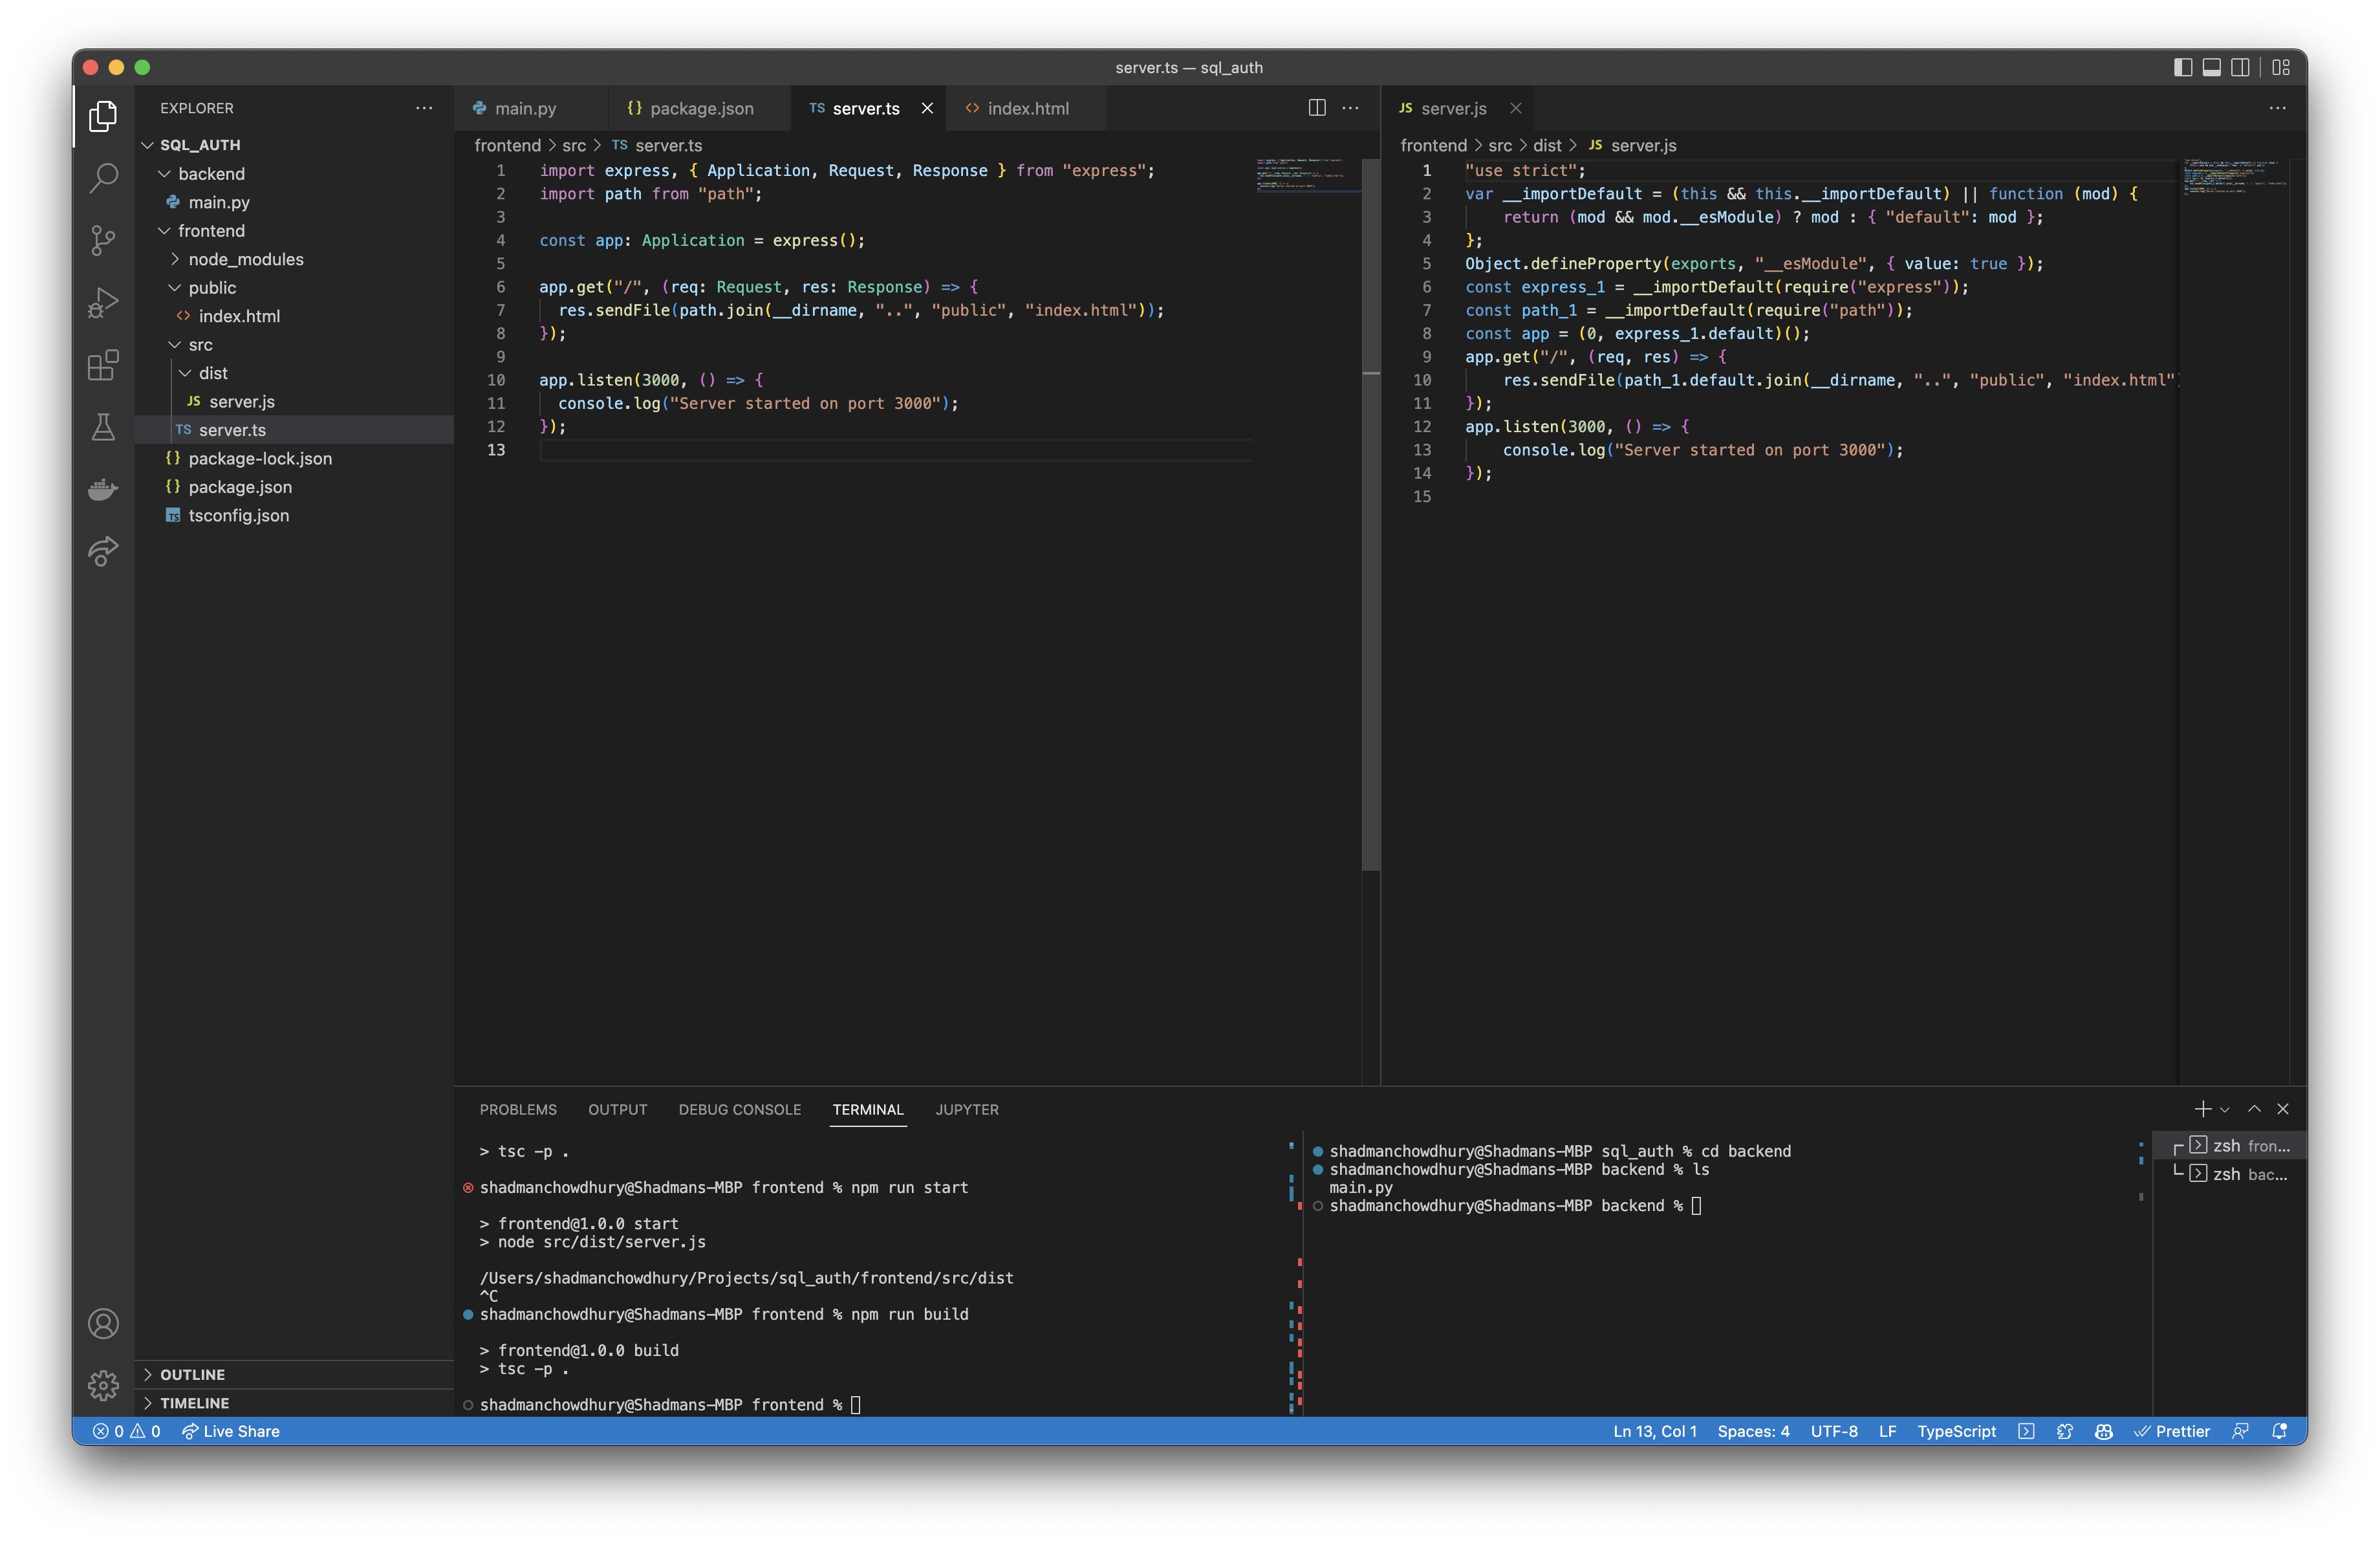Open the Explorer view in activity bar
Screen dimensions: 2380x1541
point(103,117)
